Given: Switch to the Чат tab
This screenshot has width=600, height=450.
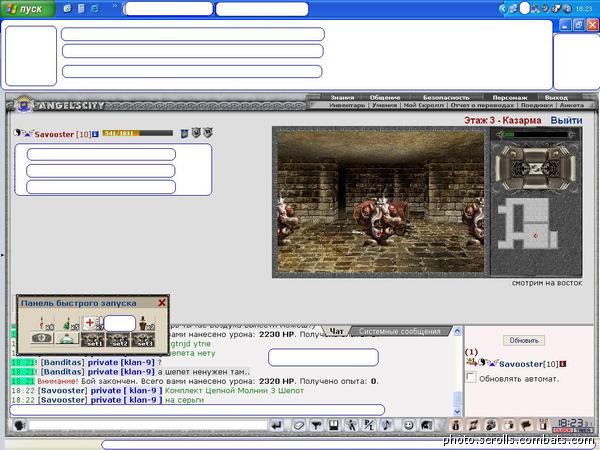Looking at the screenshot, I should (x=336, y=331).
